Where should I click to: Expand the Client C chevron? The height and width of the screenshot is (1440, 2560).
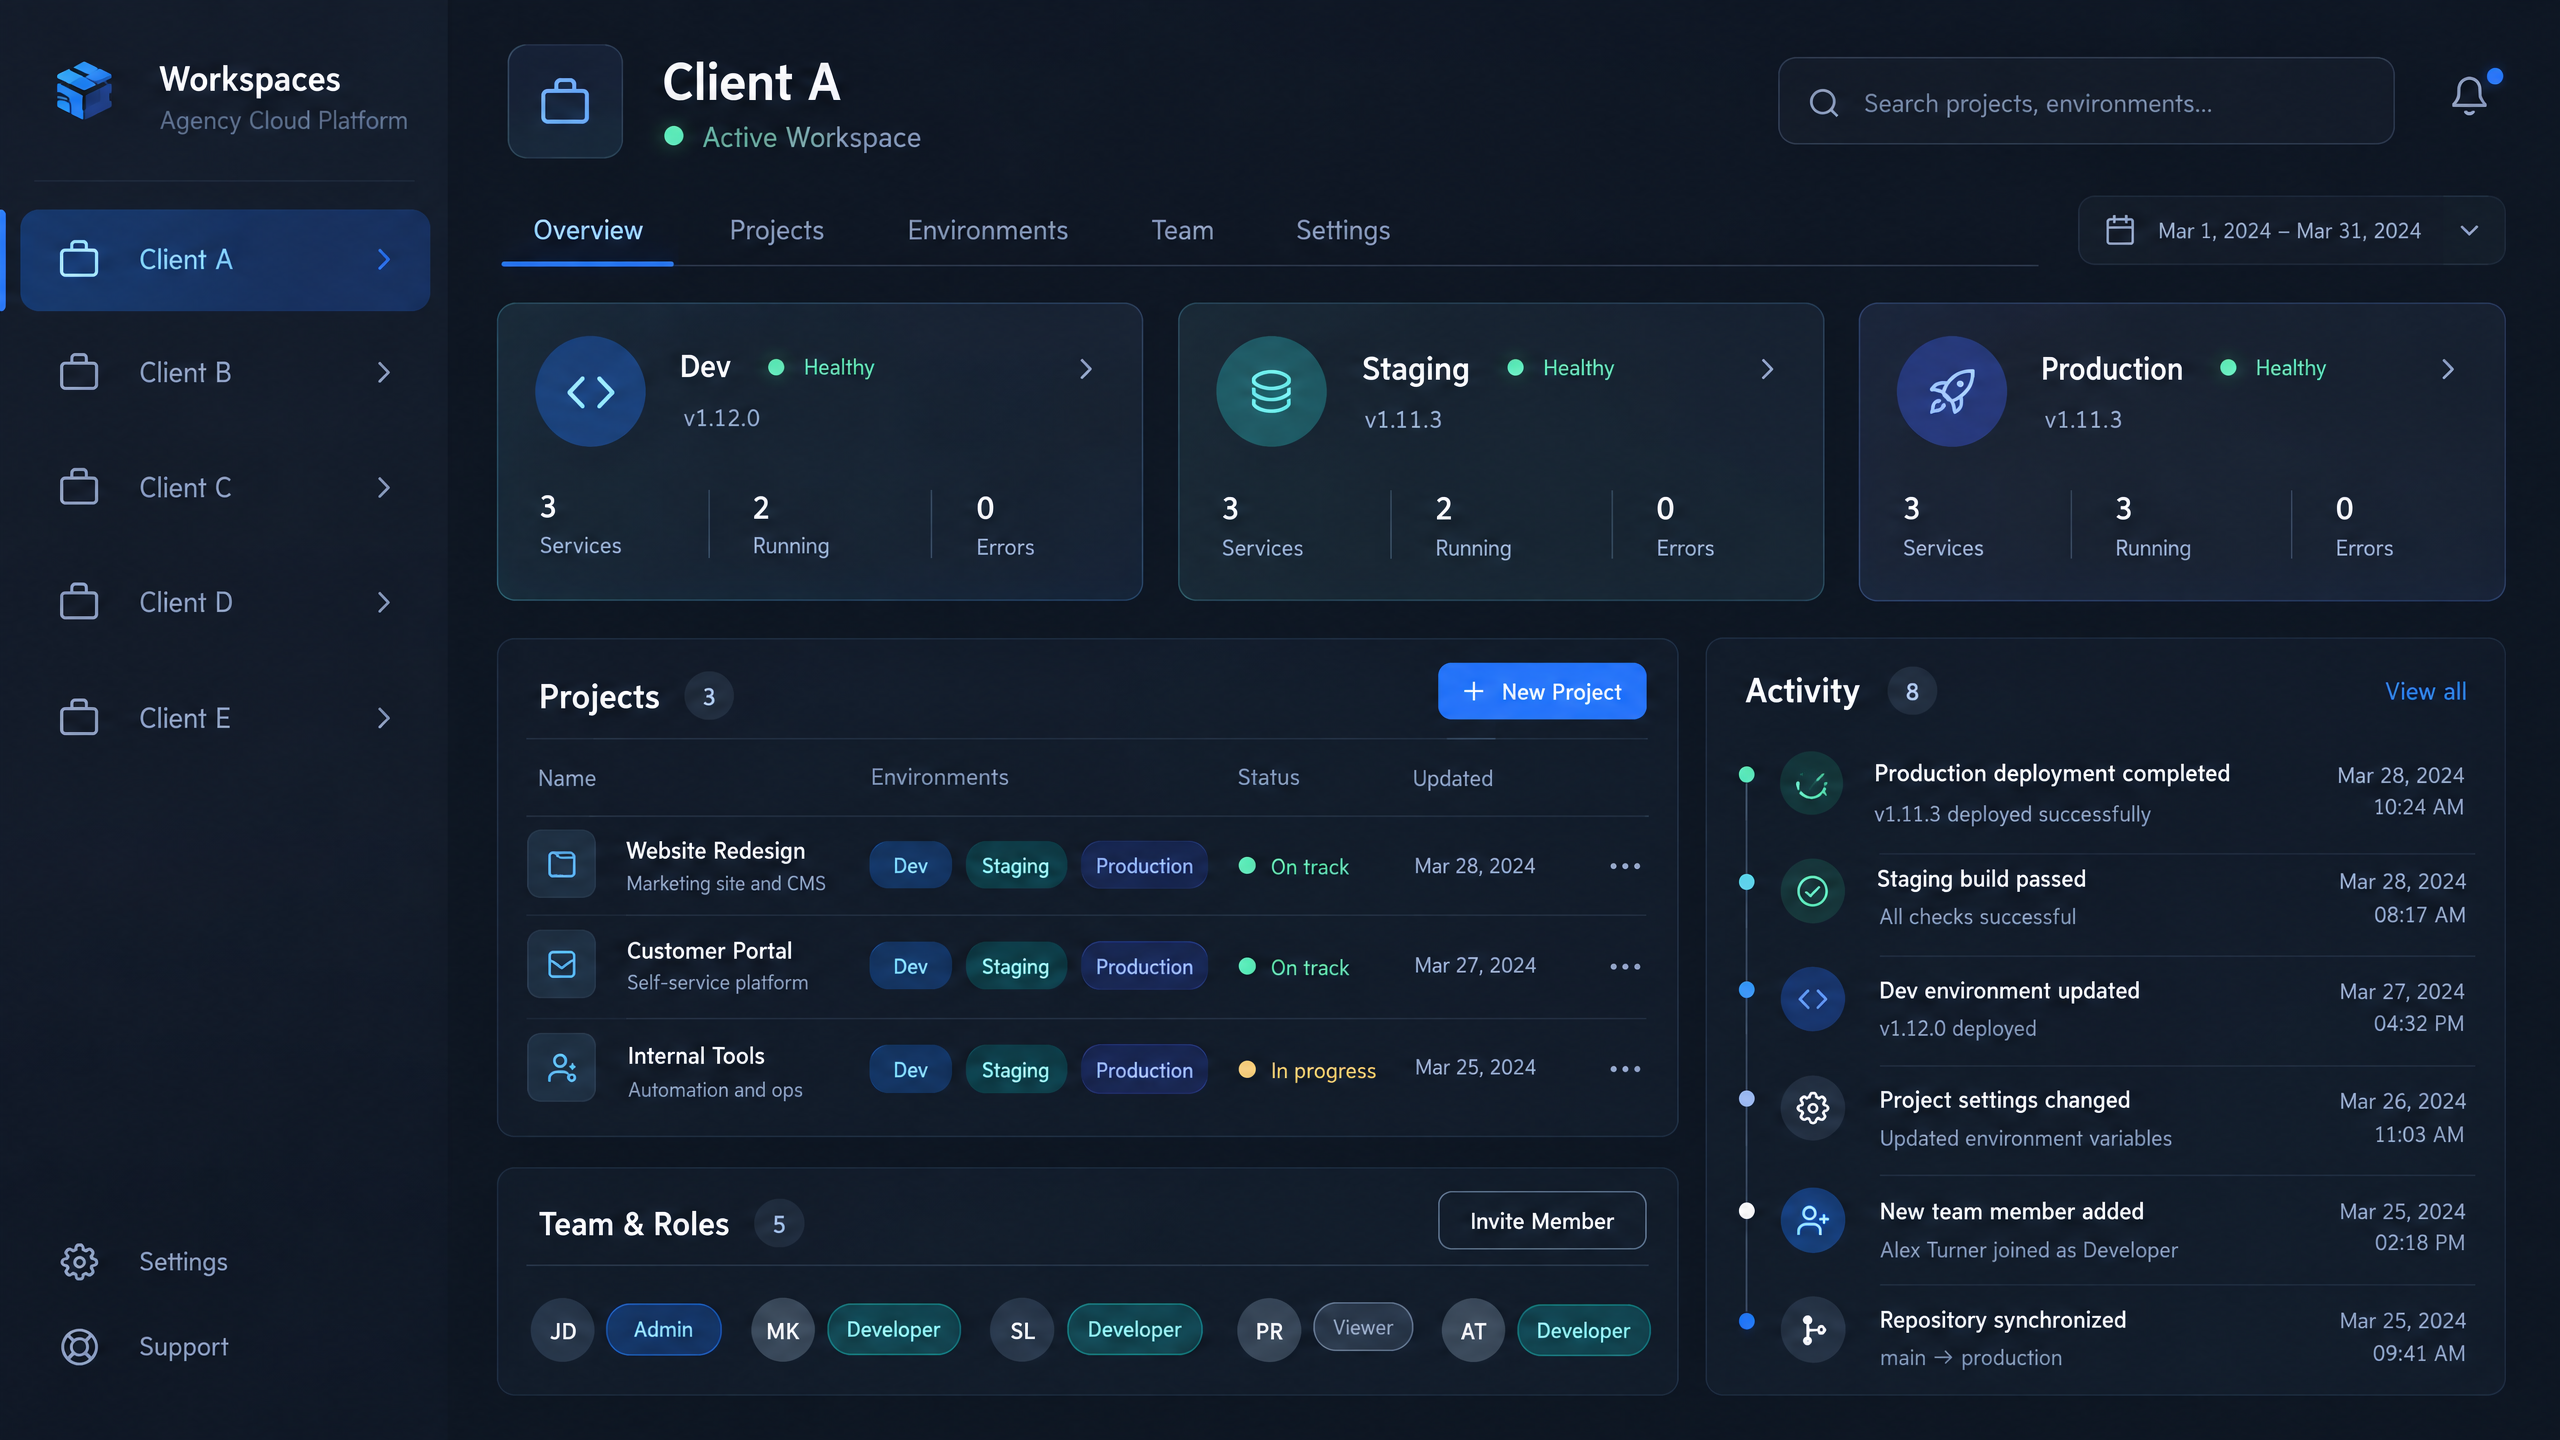(x=384, y=487)
